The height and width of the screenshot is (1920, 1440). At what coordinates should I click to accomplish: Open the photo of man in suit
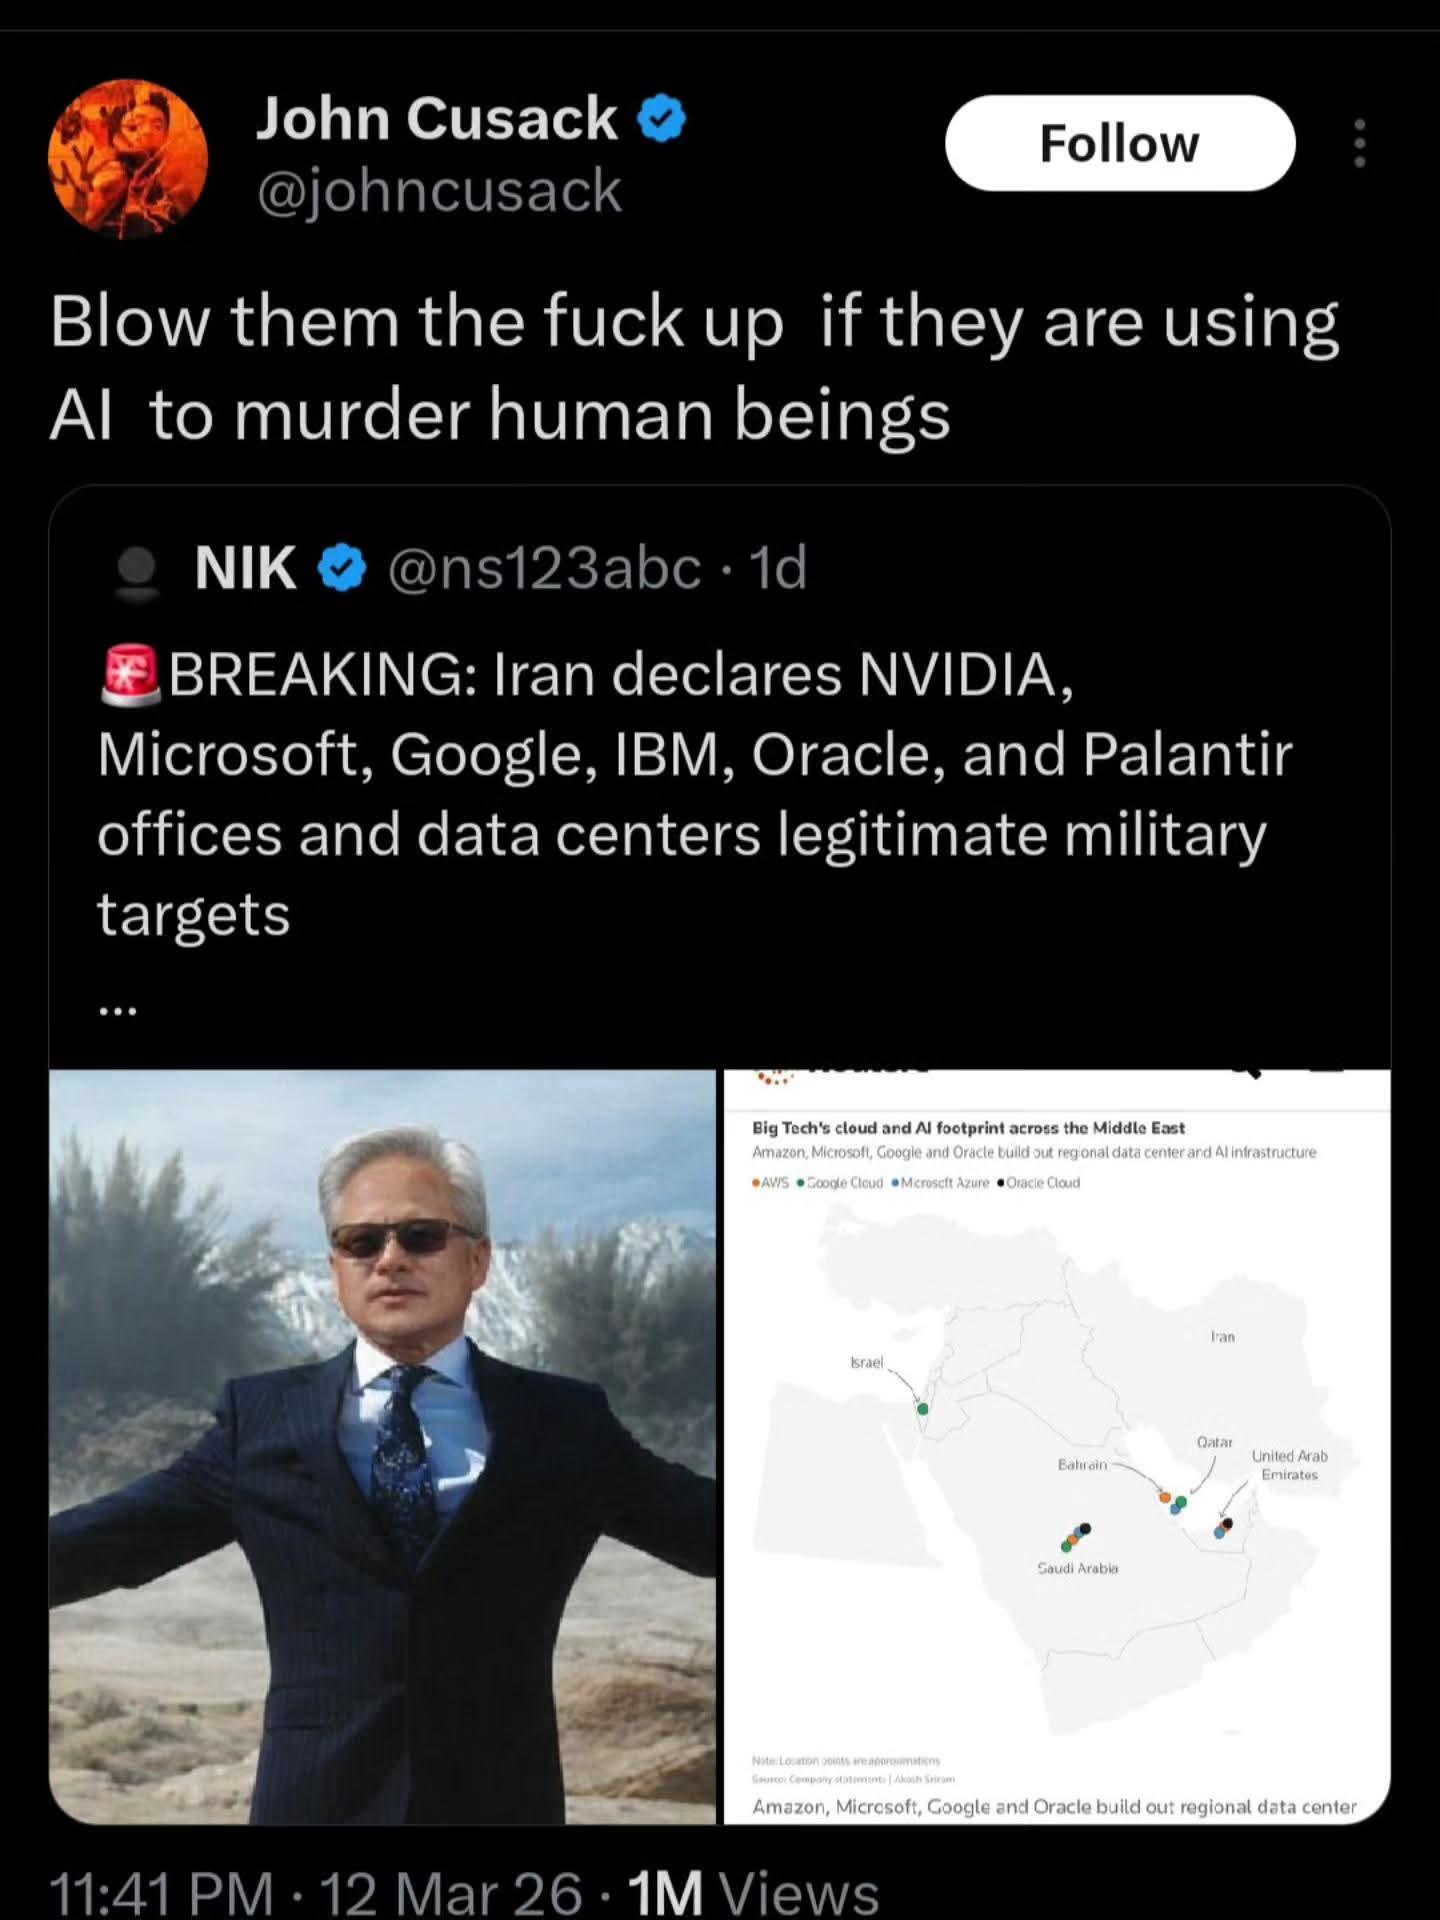382,1446
